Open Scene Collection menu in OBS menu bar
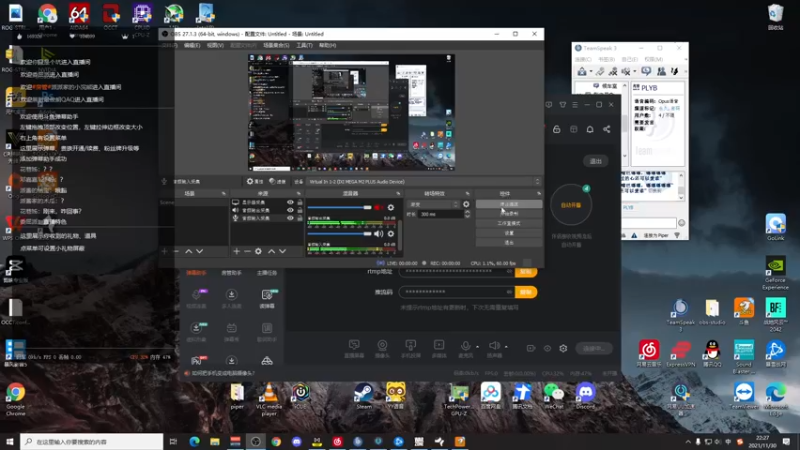This screenshot has height=450, width=800. 276,45
